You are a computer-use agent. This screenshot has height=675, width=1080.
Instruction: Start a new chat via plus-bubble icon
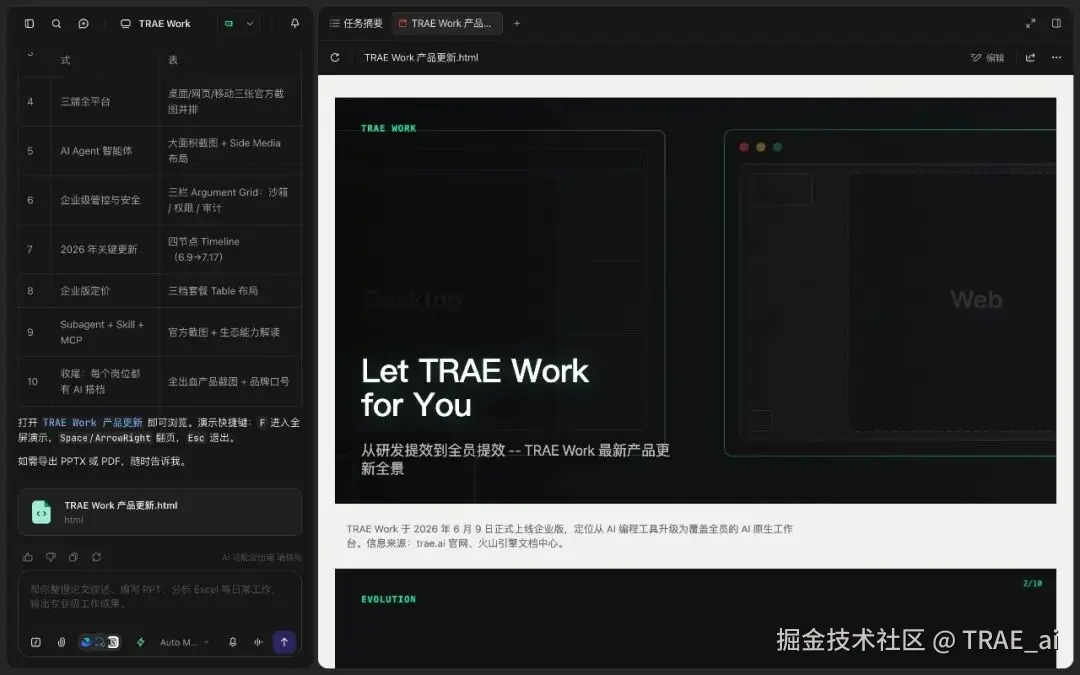pos(83,23)
